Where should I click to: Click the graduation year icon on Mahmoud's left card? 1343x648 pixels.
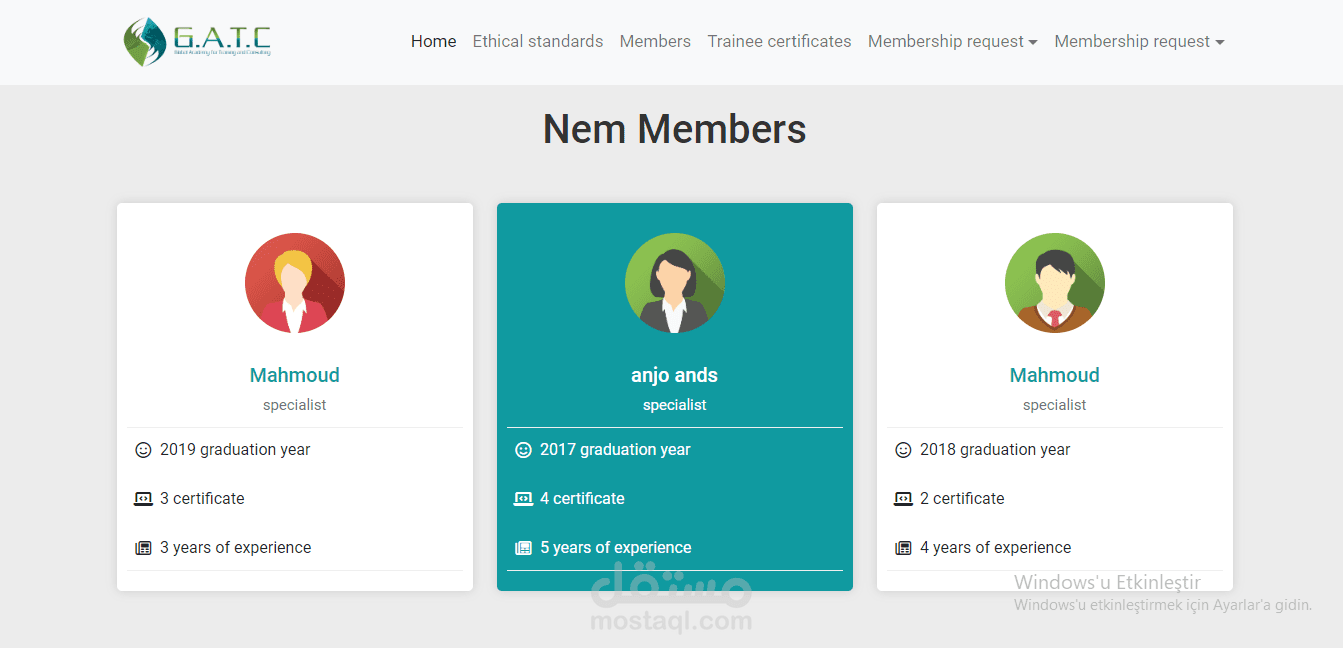point(143,450)
